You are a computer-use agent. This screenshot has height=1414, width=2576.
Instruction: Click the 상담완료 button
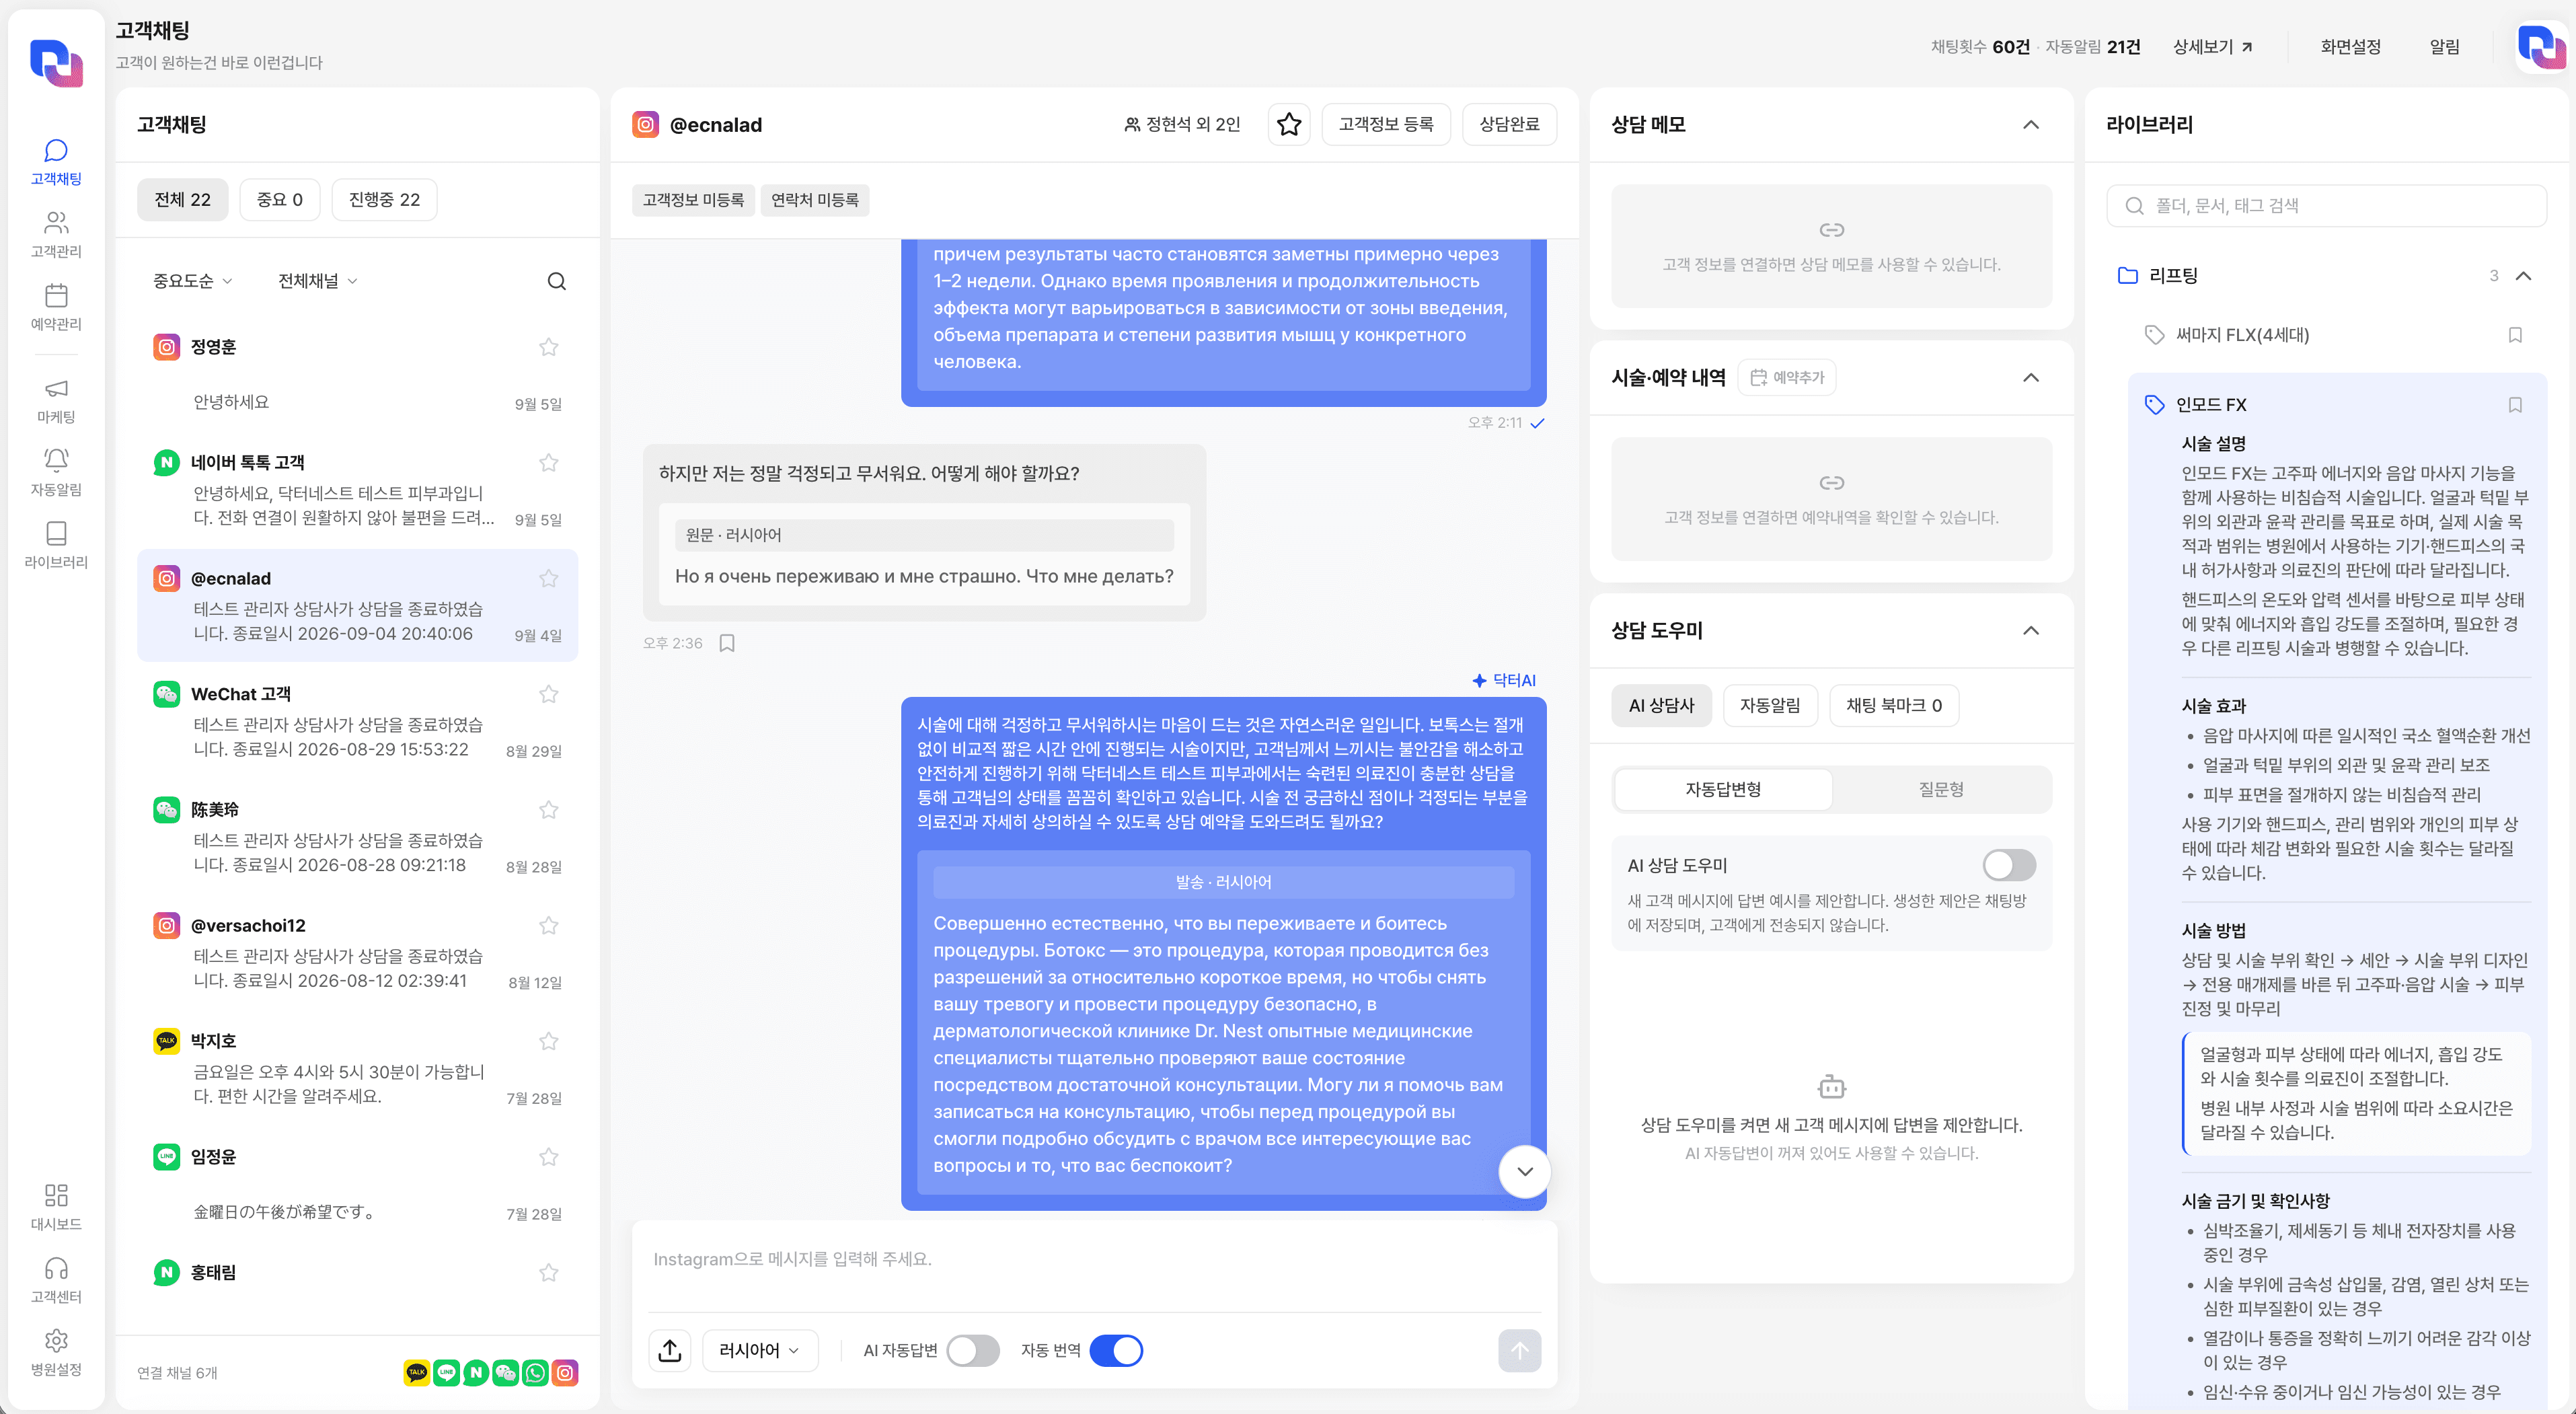tap(1509, 124)
